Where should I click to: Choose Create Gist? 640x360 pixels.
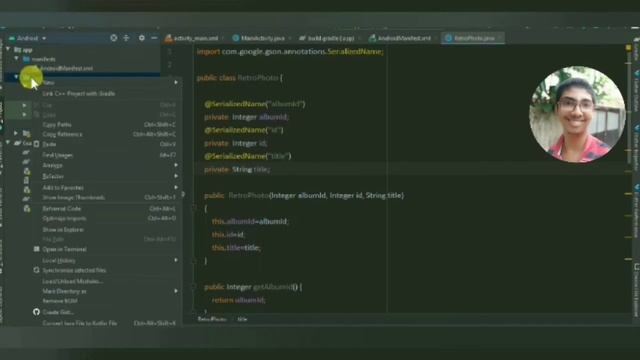point(107,312)
